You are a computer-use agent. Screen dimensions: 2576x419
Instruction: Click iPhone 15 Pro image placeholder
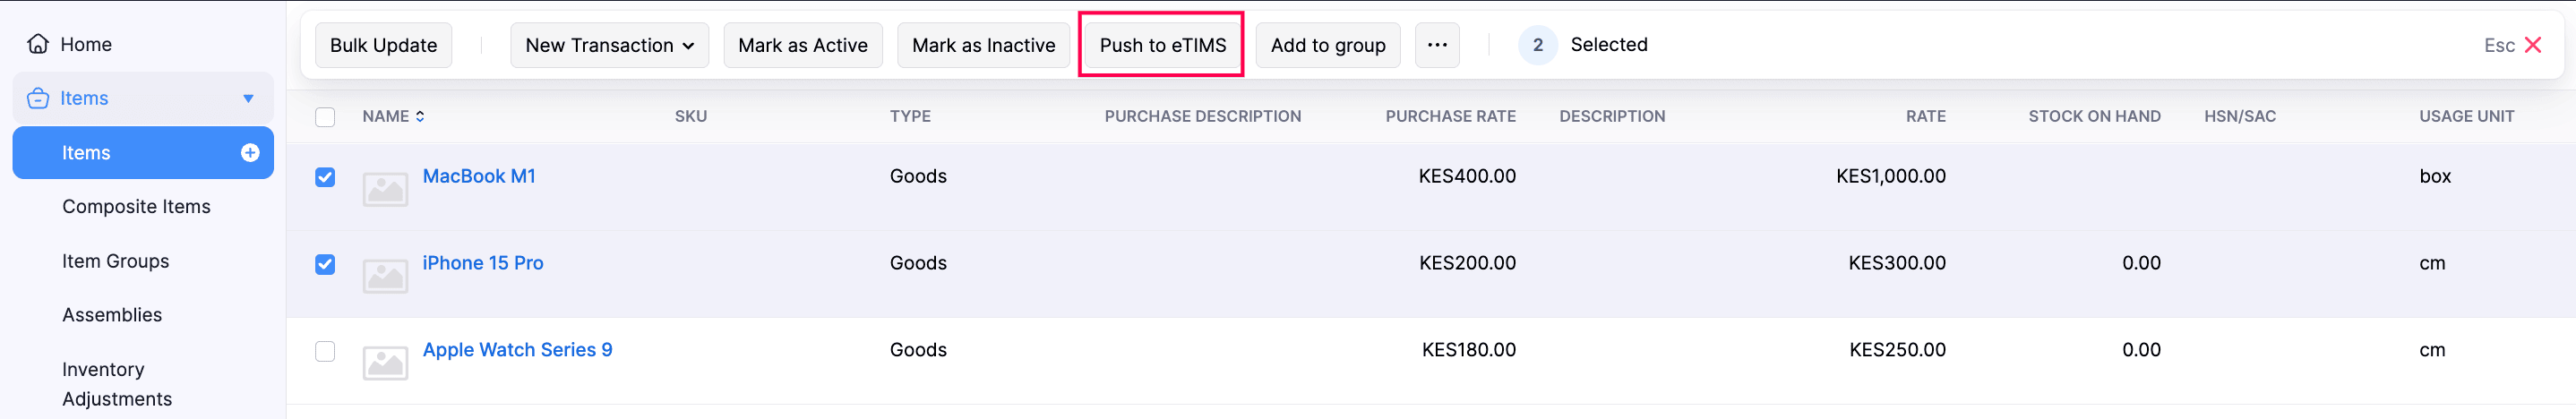385,276
